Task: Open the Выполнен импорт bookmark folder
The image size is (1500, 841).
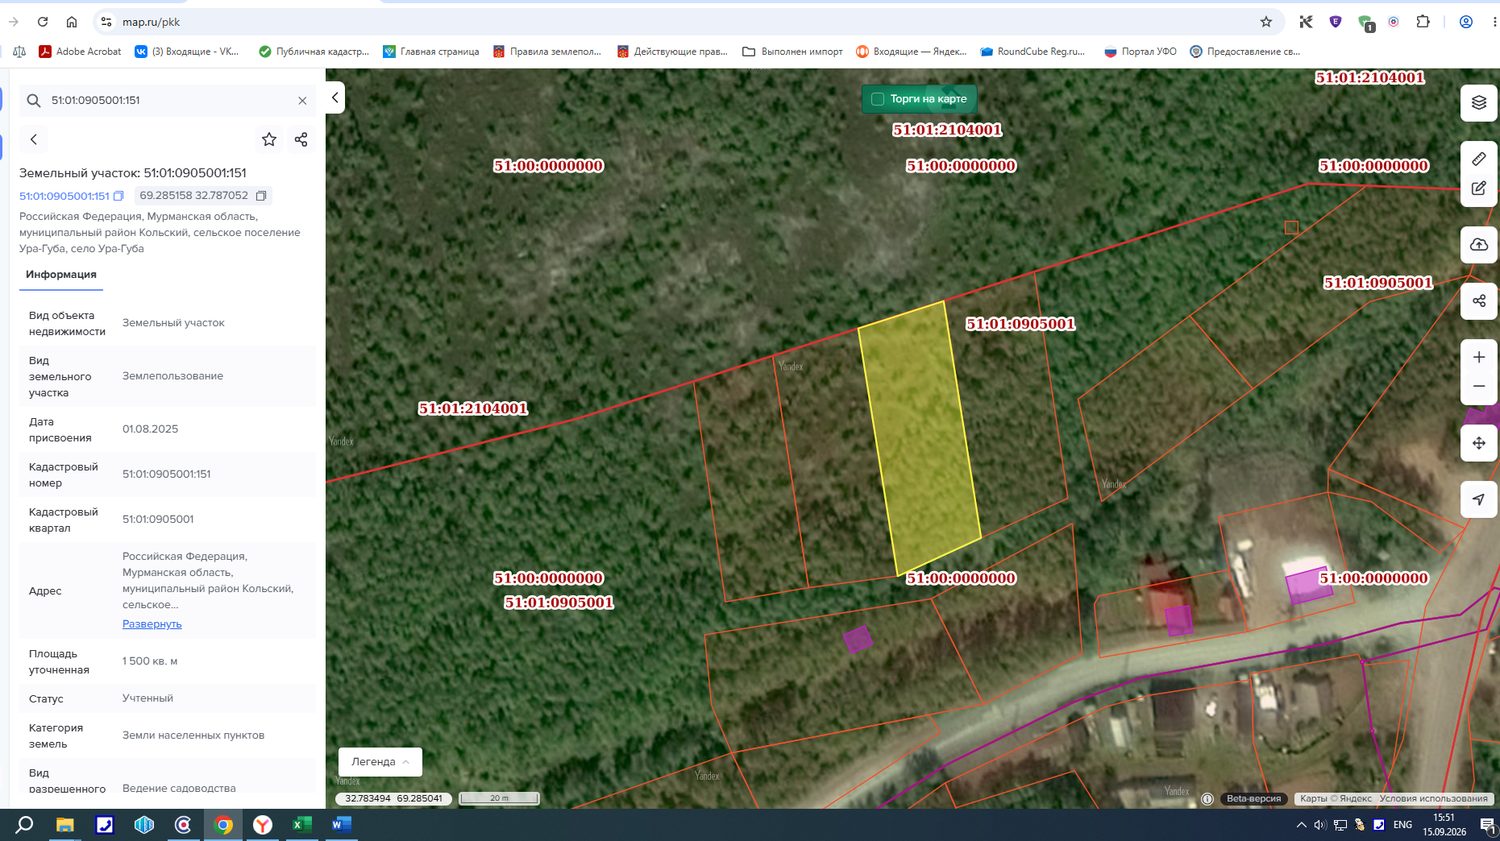Action: click(x=792, y=51)
